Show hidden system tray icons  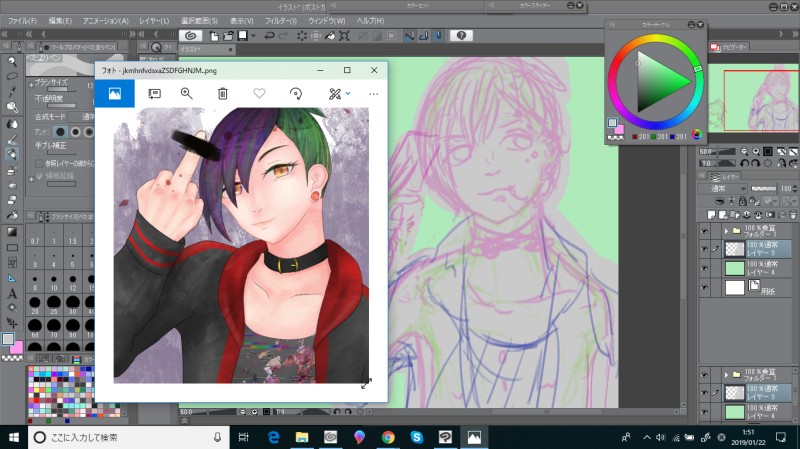click(647, 437)
